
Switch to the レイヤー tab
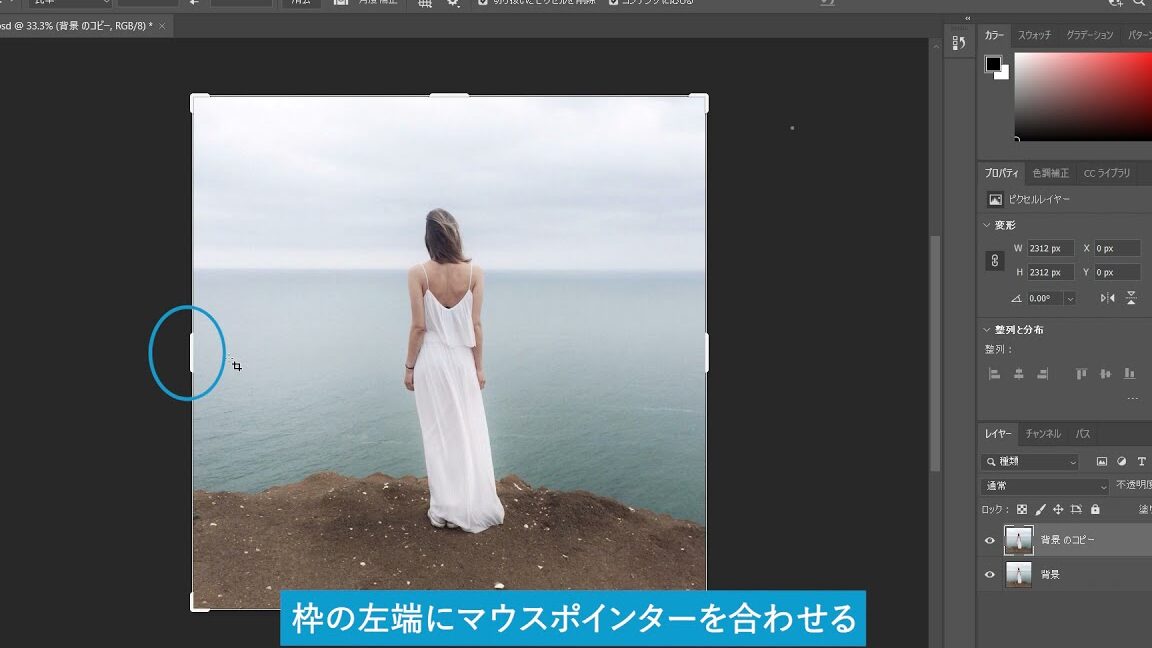(x=998, y=433)
